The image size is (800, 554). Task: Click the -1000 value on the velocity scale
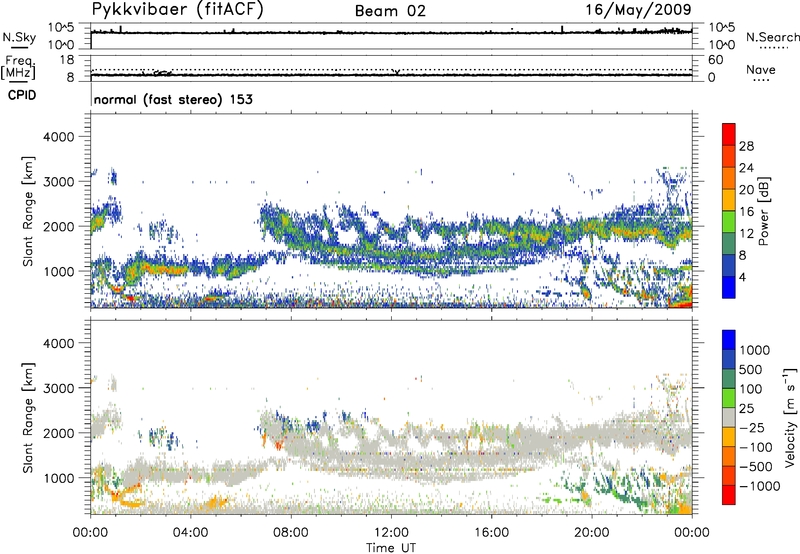[760, 486]
